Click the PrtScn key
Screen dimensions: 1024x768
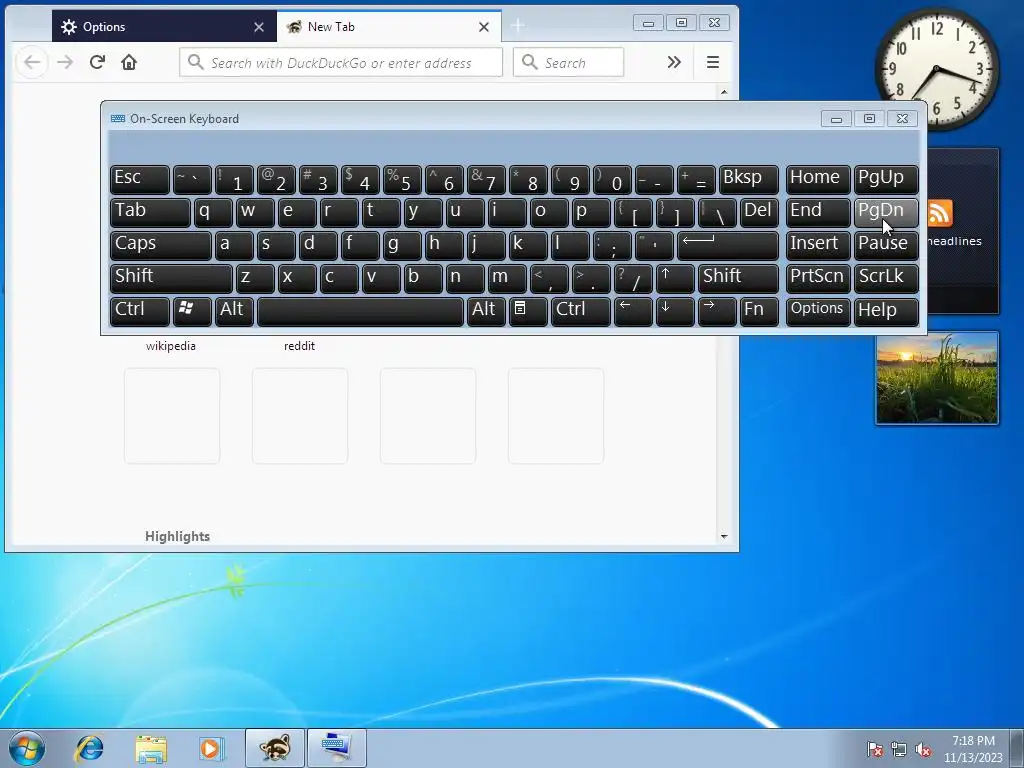tap(817, 278)
